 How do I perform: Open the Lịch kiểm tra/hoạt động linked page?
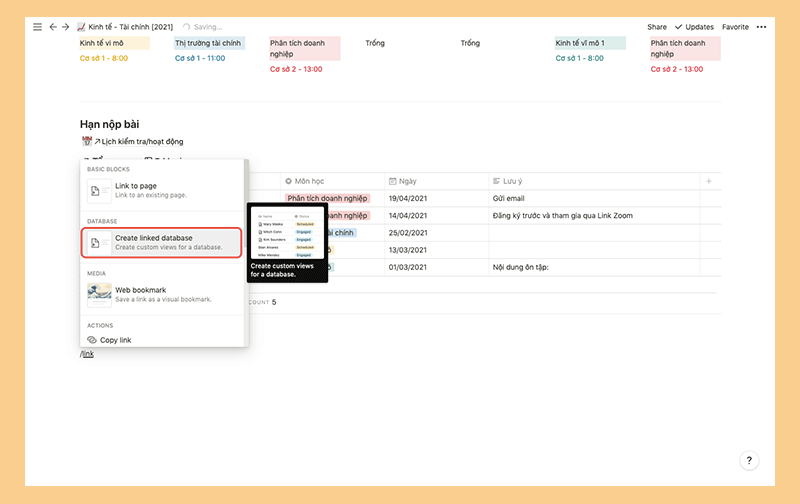(x=142, y=141)
